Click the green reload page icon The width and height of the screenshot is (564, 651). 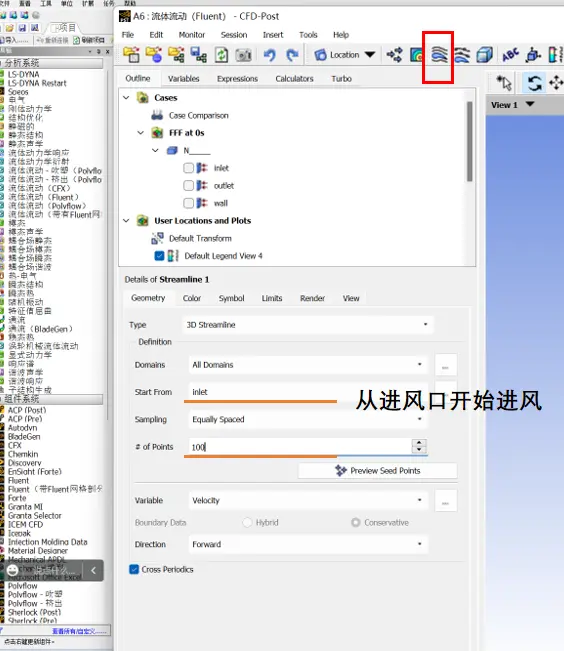(x=221, y=55)
